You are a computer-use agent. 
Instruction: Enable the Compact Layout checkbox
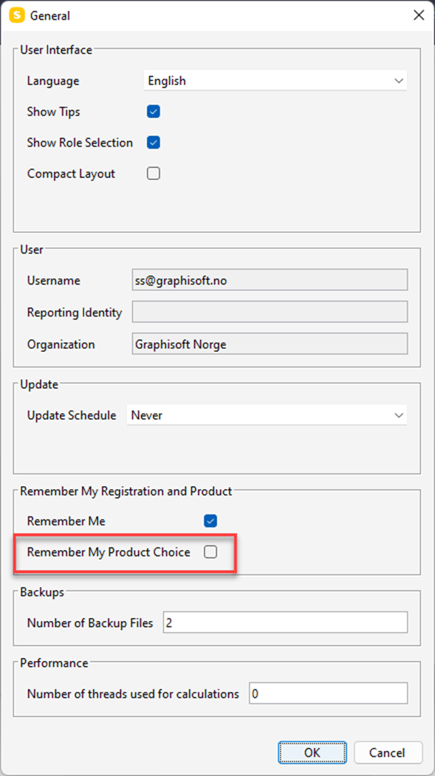coord(153,174)
